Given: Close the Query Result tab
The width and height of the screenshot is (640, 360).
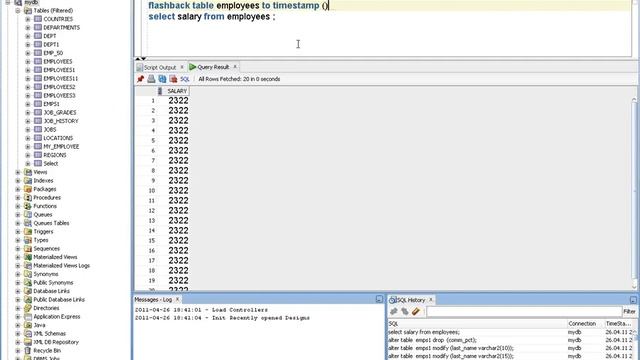Looking at the screenshot, I should (235, 67).
